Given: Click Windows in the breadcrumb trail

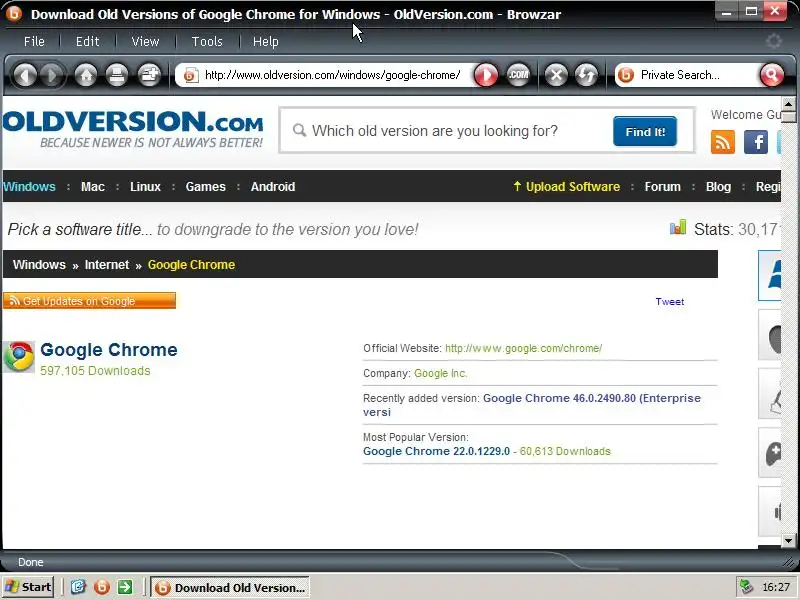Looking at the screenshot, I should (x=39, y=265).
